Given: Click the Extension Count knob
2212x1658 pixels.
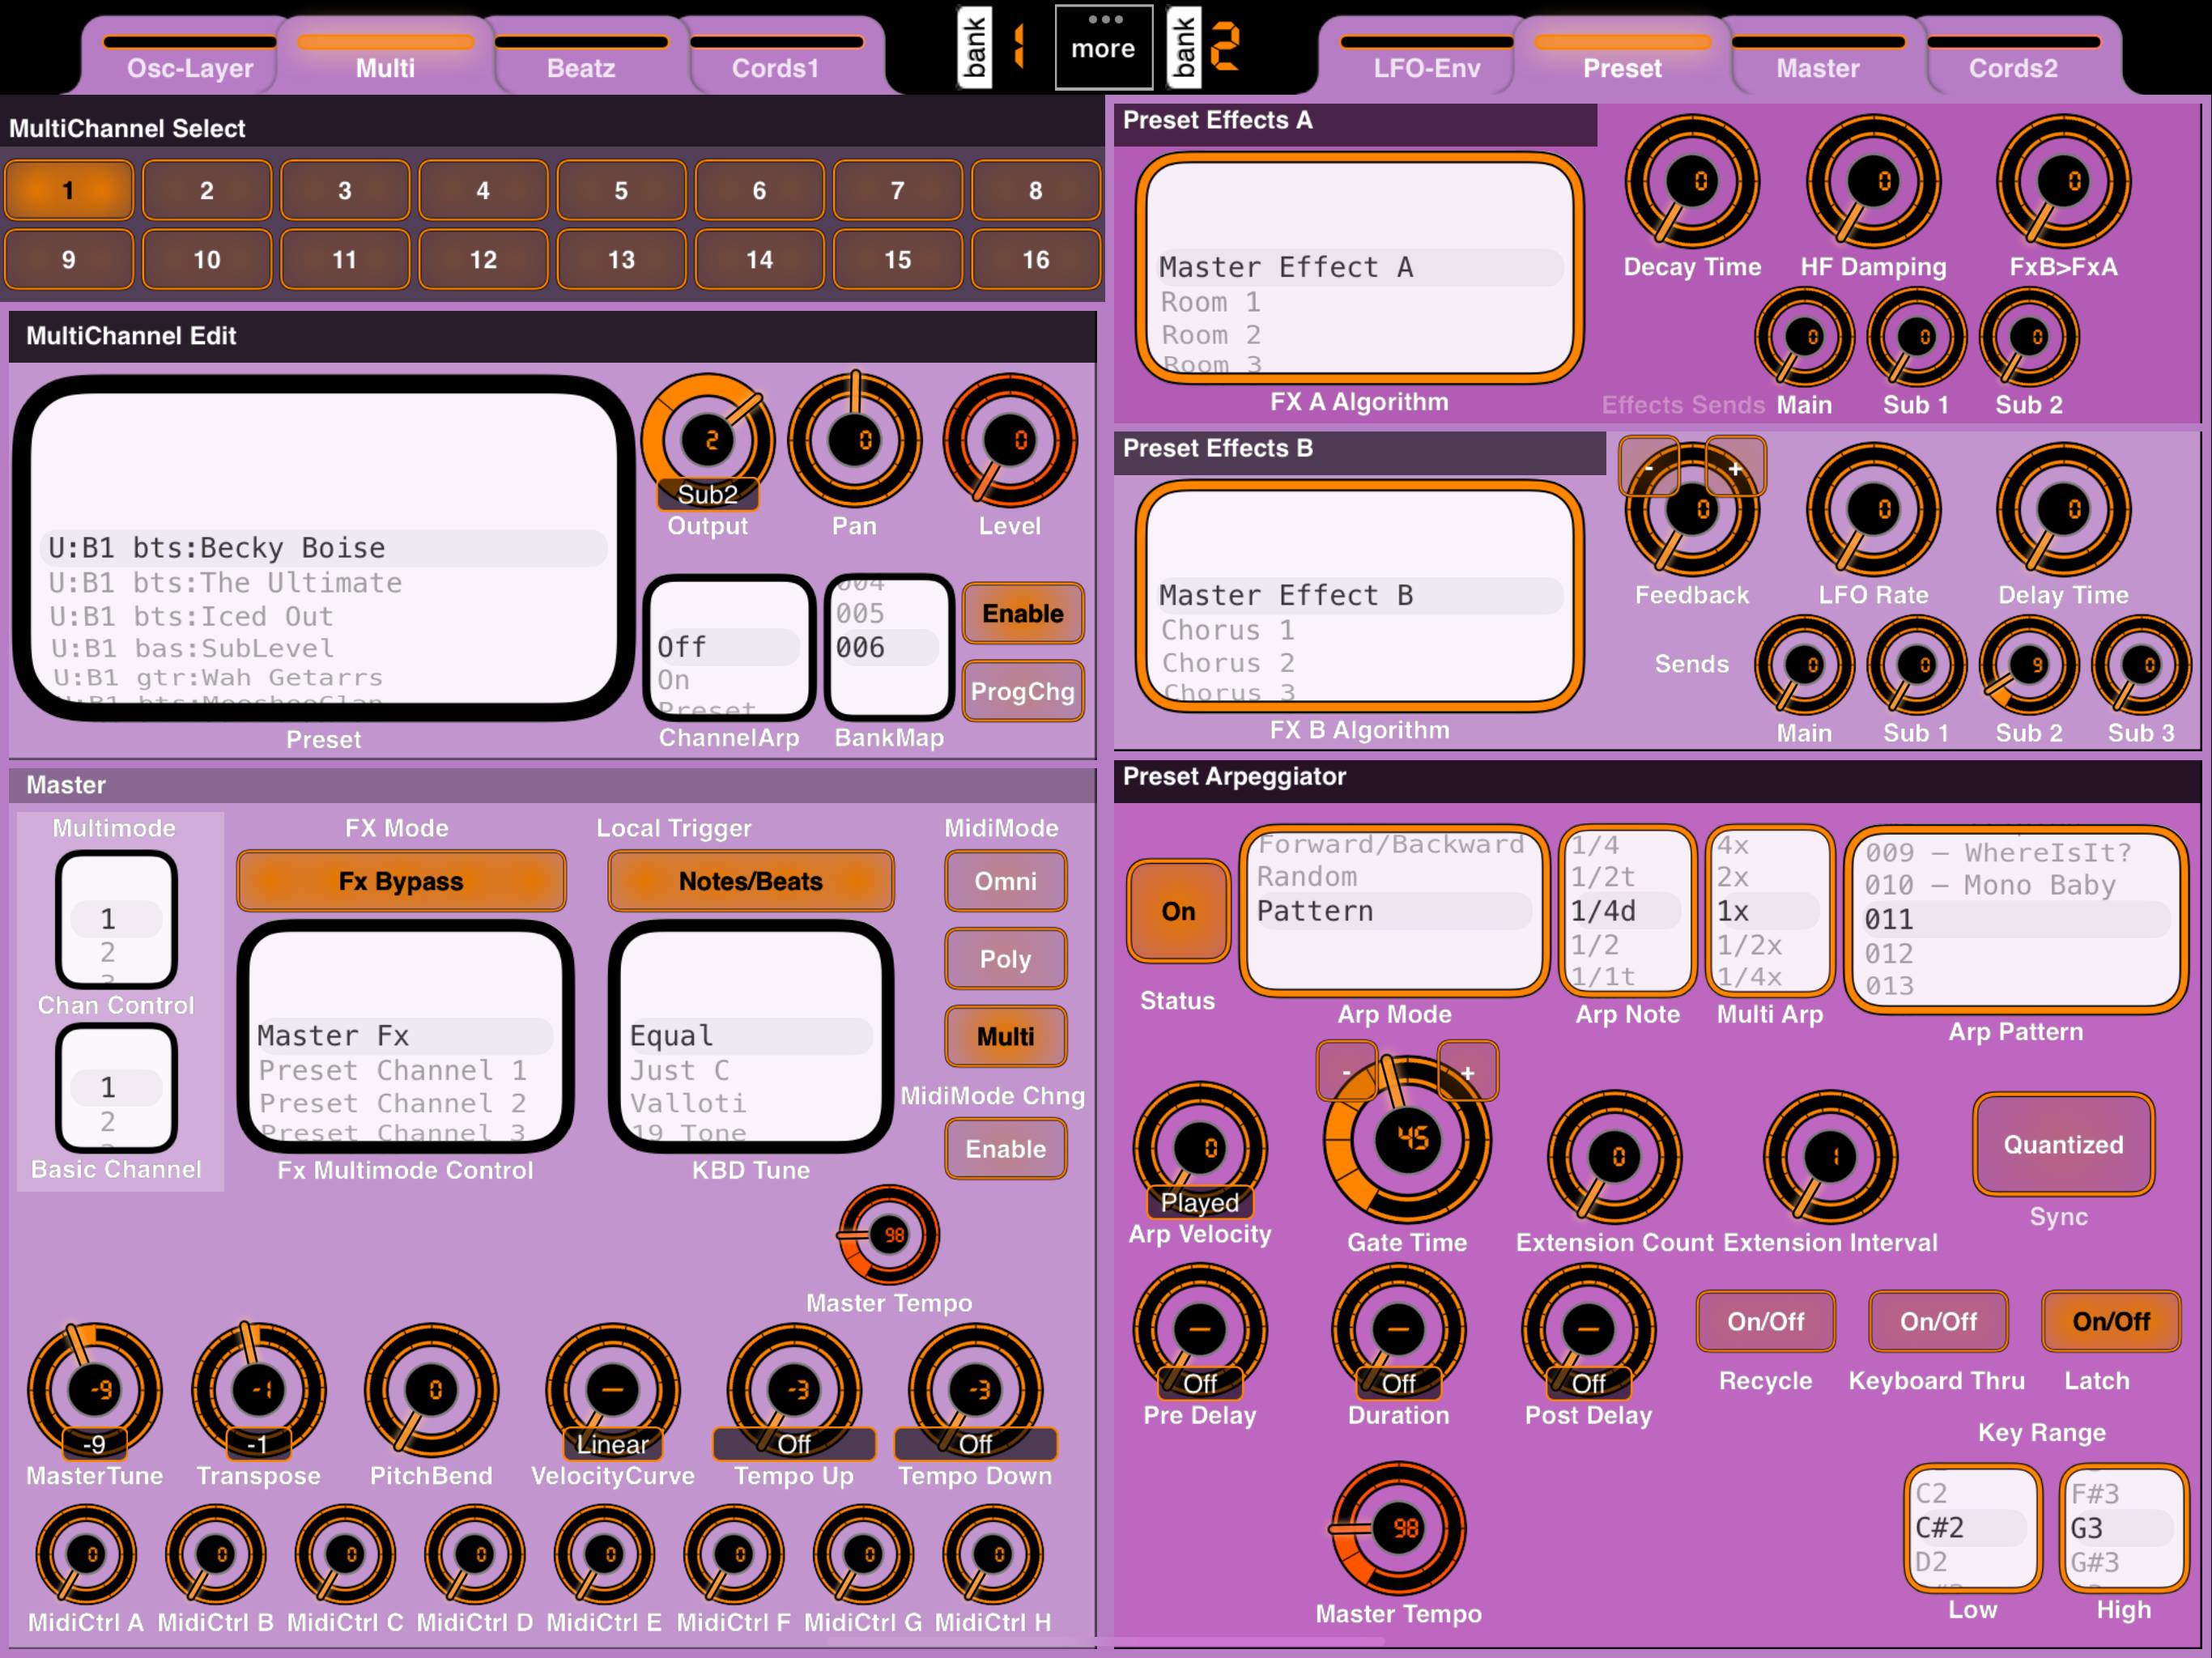Looking at the screenshot, I should (x=1614, y=1157).
